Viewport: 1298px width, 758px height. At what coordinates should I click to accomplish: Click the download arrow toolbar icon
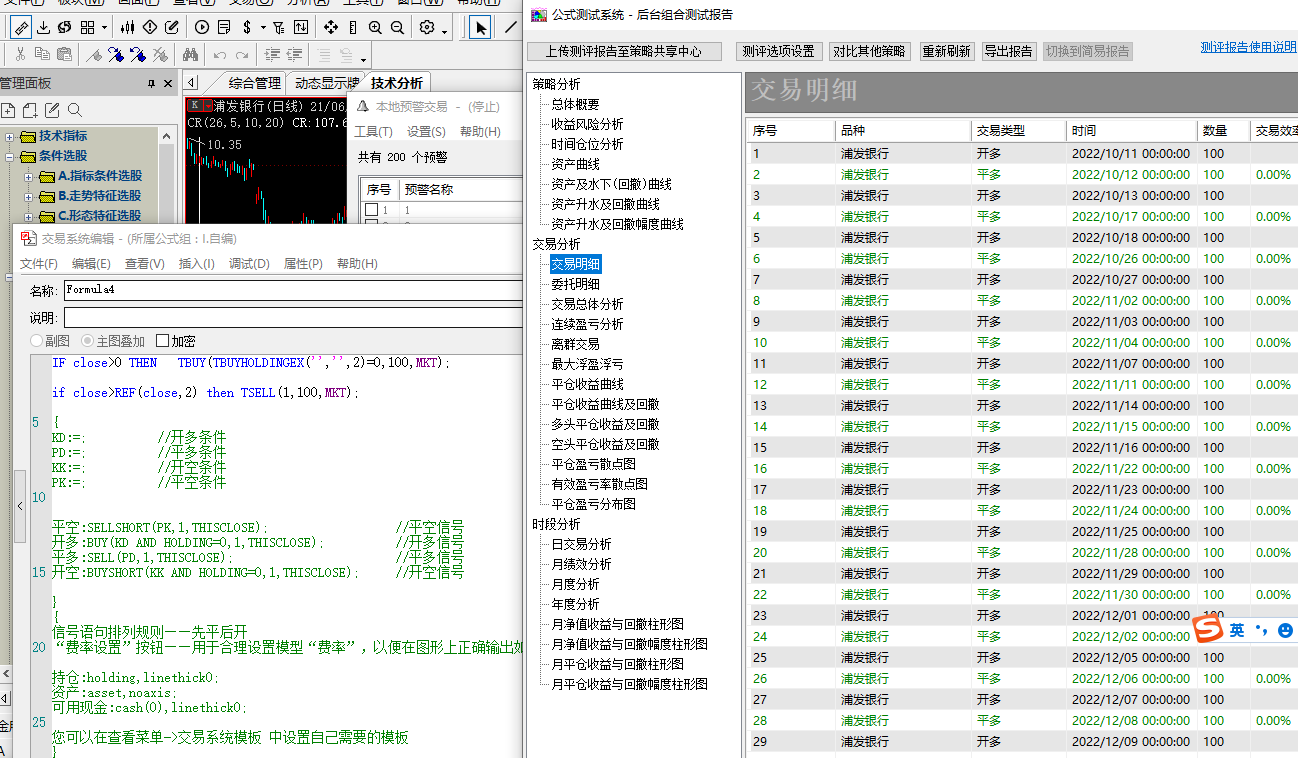pyautogui.click(x=41, y=27)
